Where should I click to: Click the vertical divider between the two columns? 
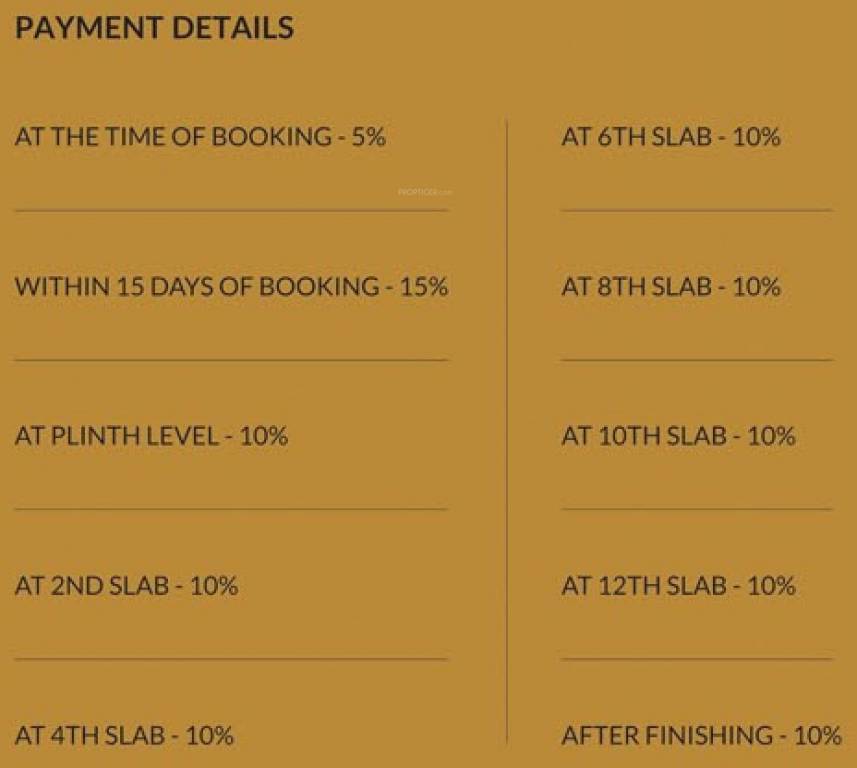point(507,430)
